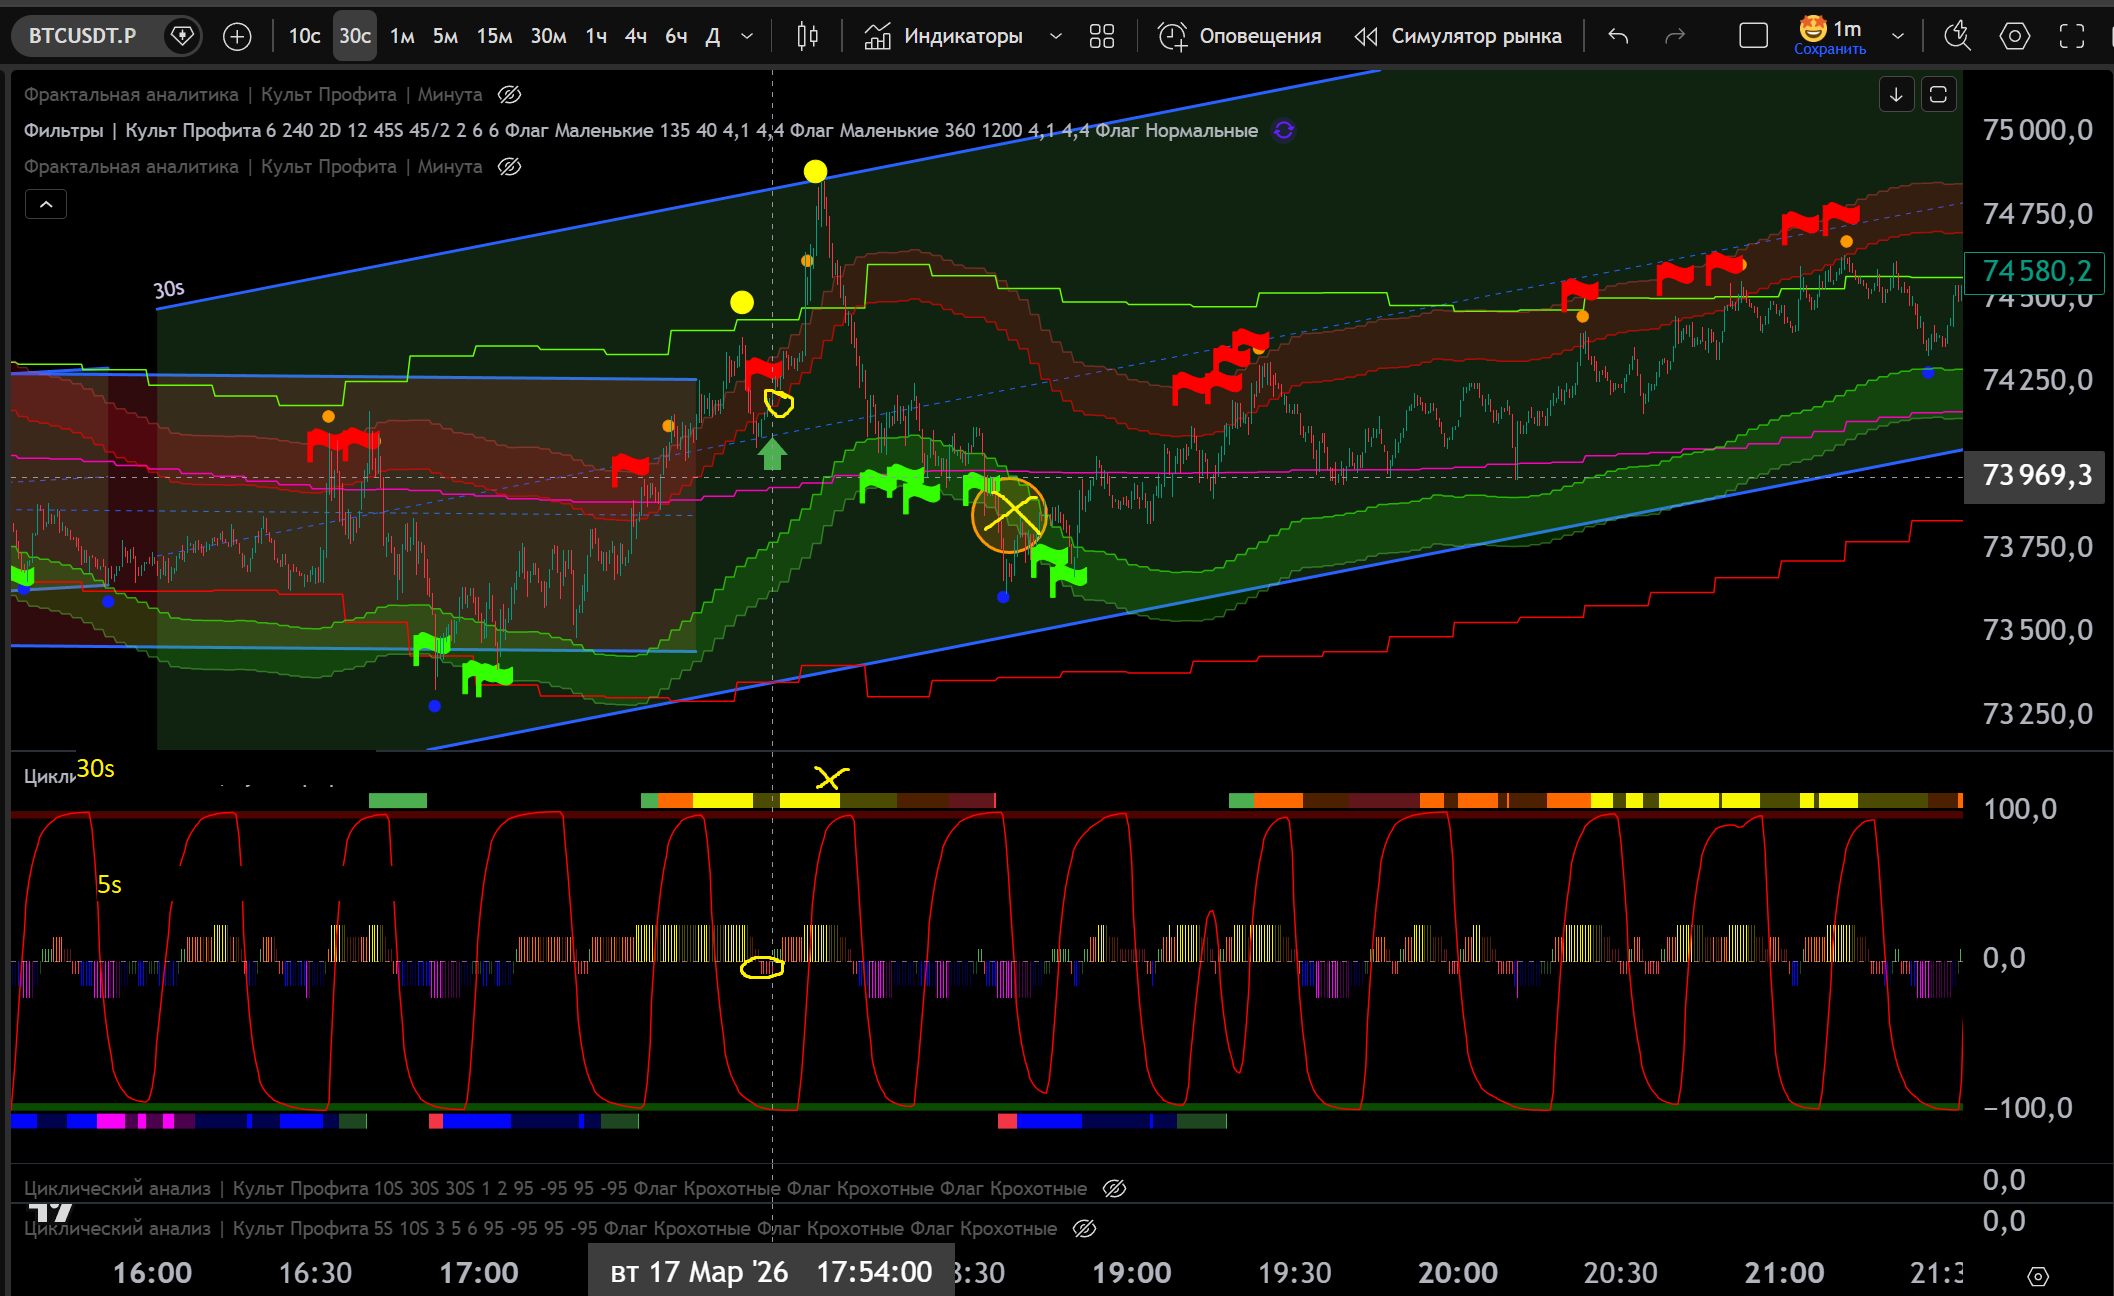Select the 30с timeframe
2114x1296 pixels.
(x=354, y=37)
